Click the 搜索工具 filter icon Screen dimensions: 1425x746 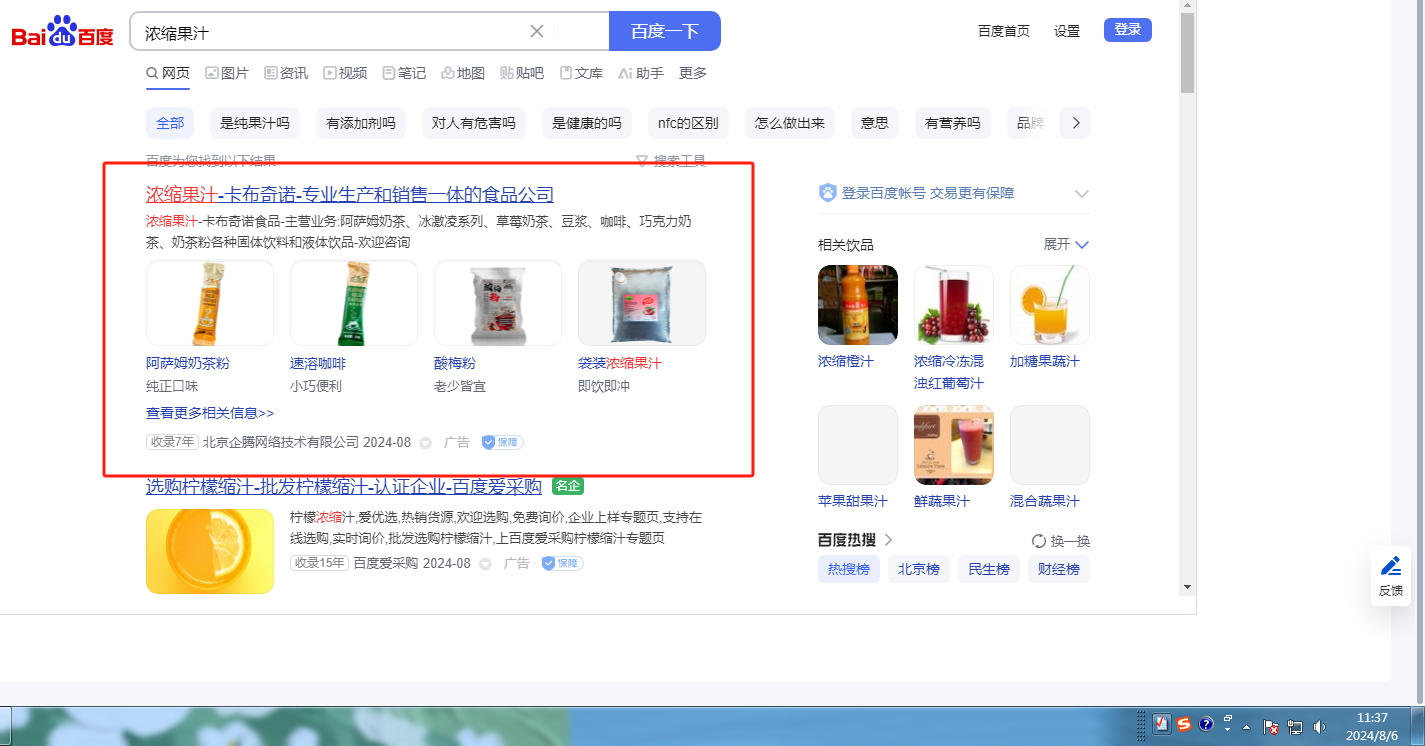643,161
